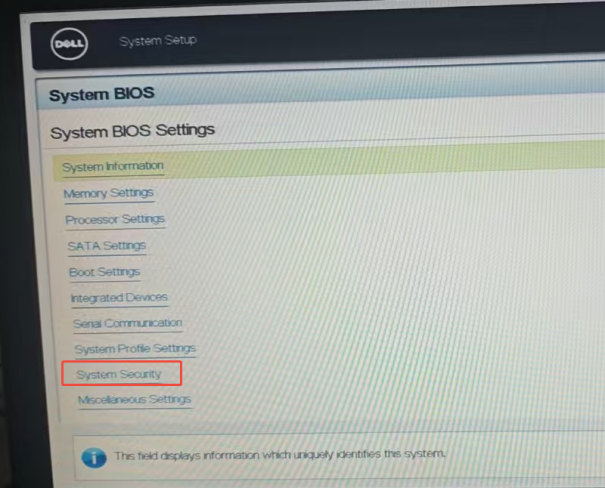Open the red-outlined System Security entry

[120, 374]
